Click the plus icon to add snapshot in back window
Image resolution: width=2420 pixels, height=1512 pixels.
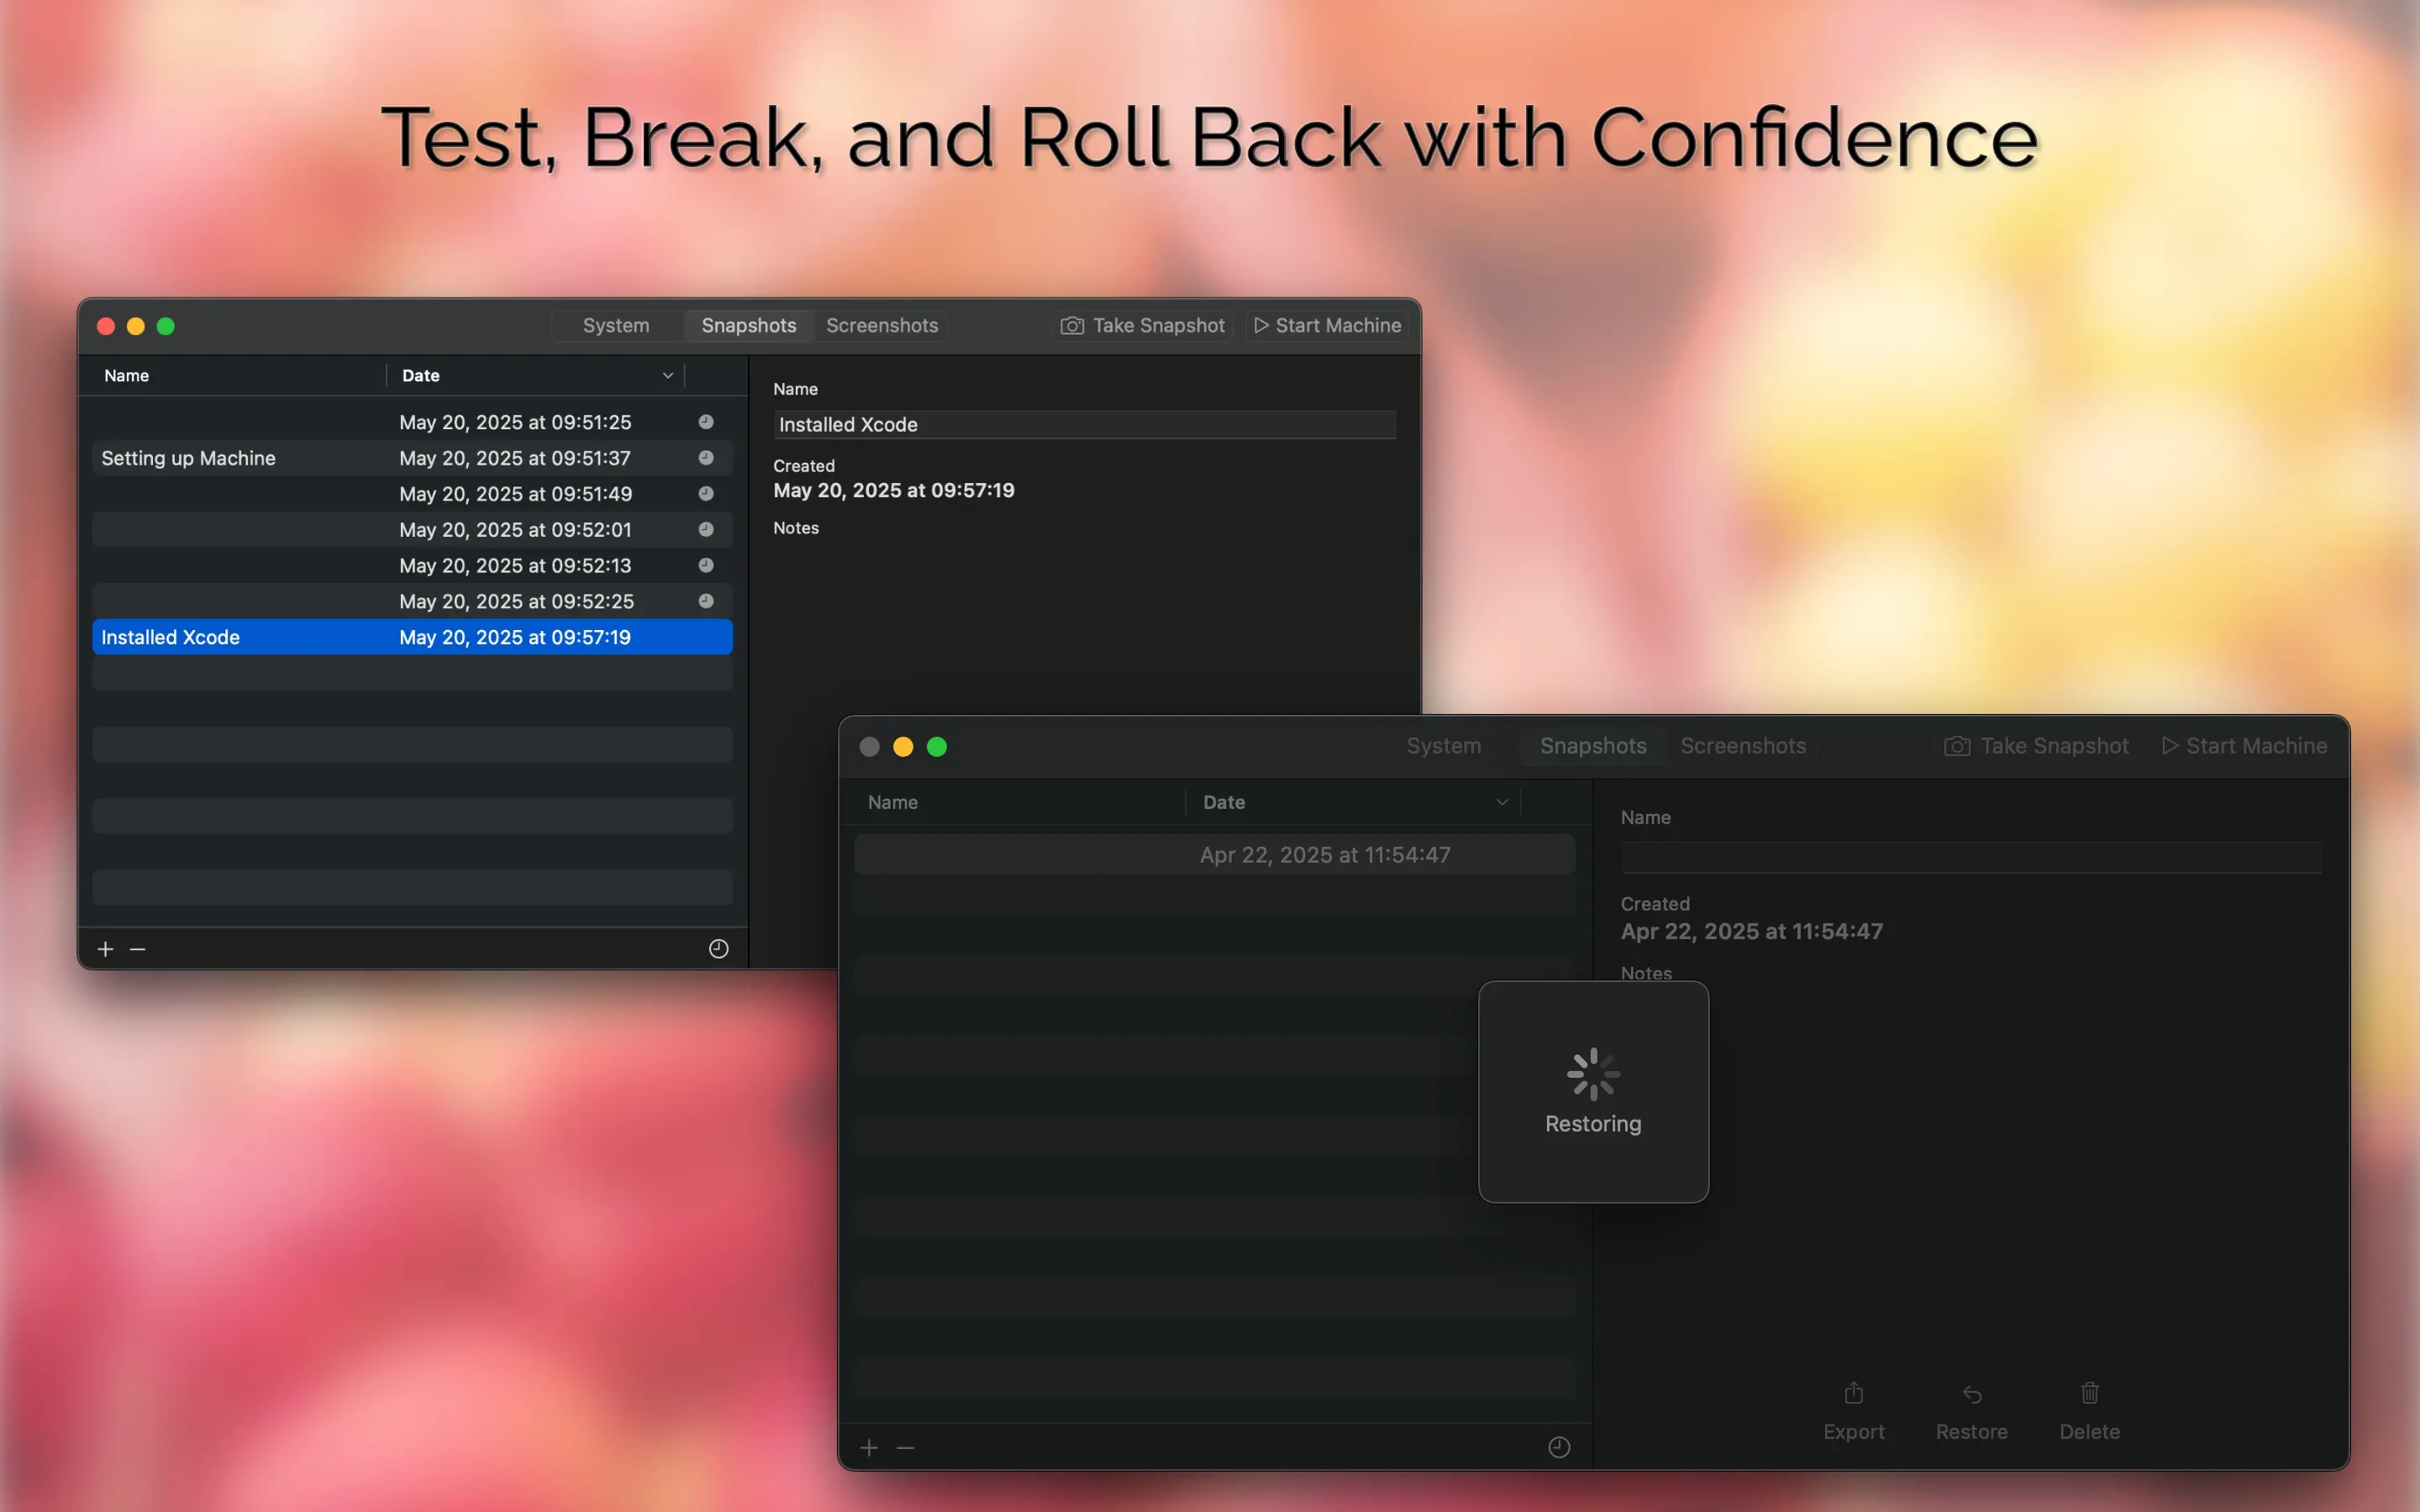pyautogui.click(x=105, y=949)
